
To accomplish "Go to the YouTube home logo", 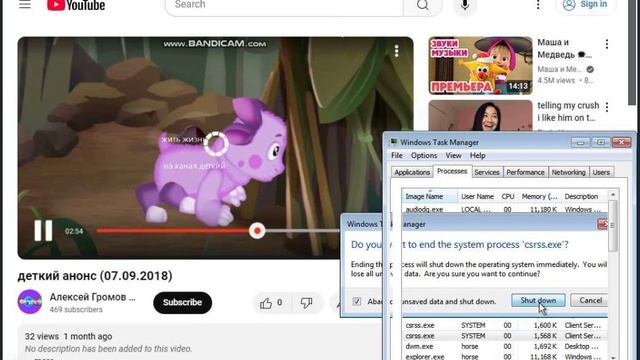I will coord(76,5).
